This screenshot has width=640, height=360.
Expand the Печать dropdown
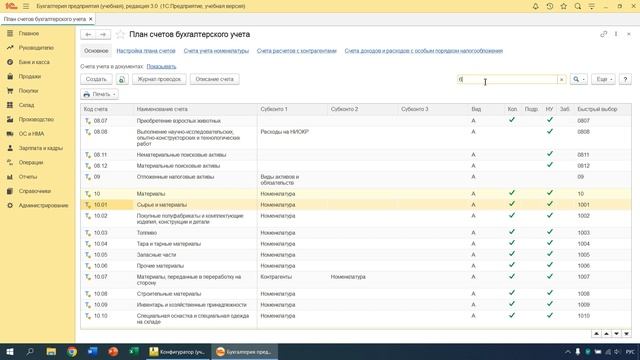click(100, 94)
